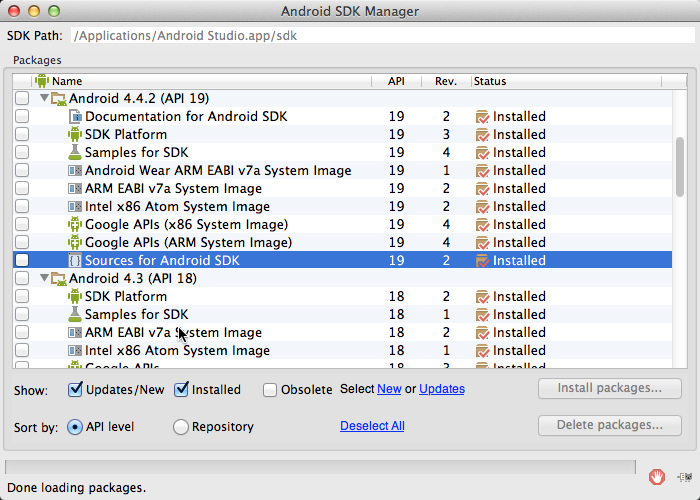Viewport: 700px width, 500px height.
Task: Click the red stop hand icon in status bar
Action: [x=657, y=477]
